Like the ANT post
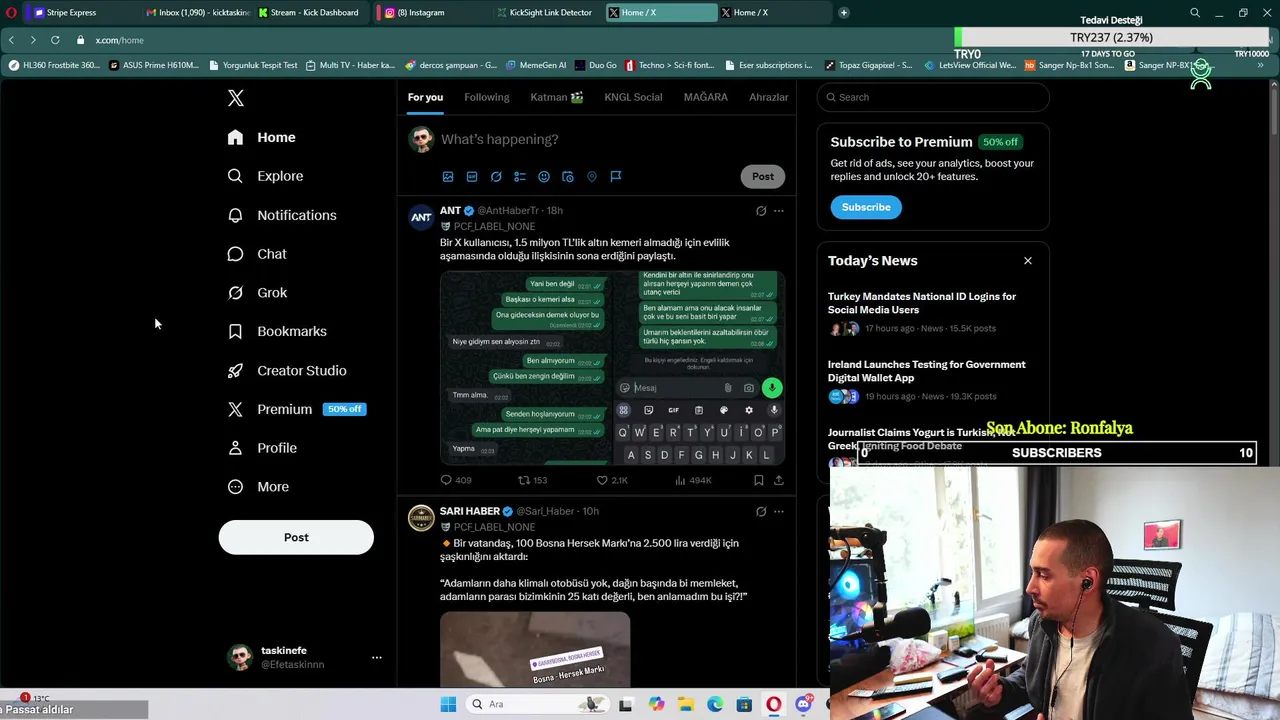The height and width of the screenshot is (720, 1280). [611, 480]
